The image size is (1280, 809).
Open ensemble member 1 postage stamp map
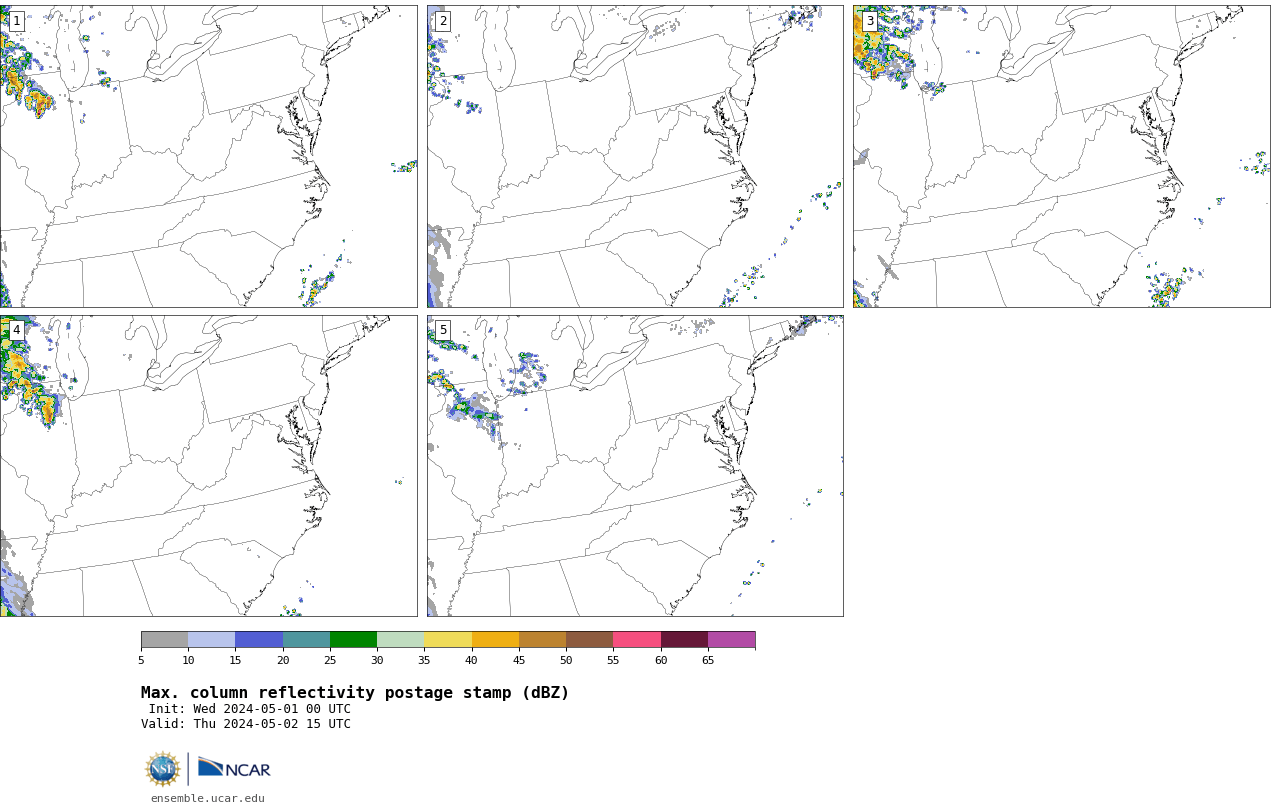pyautogui.click(x=209, y=156)
